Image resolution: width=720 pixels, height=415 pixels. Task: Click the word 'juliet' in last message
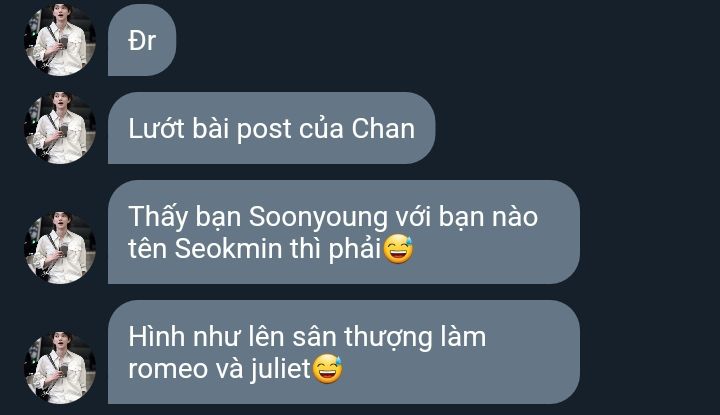(x=281, y=370)
